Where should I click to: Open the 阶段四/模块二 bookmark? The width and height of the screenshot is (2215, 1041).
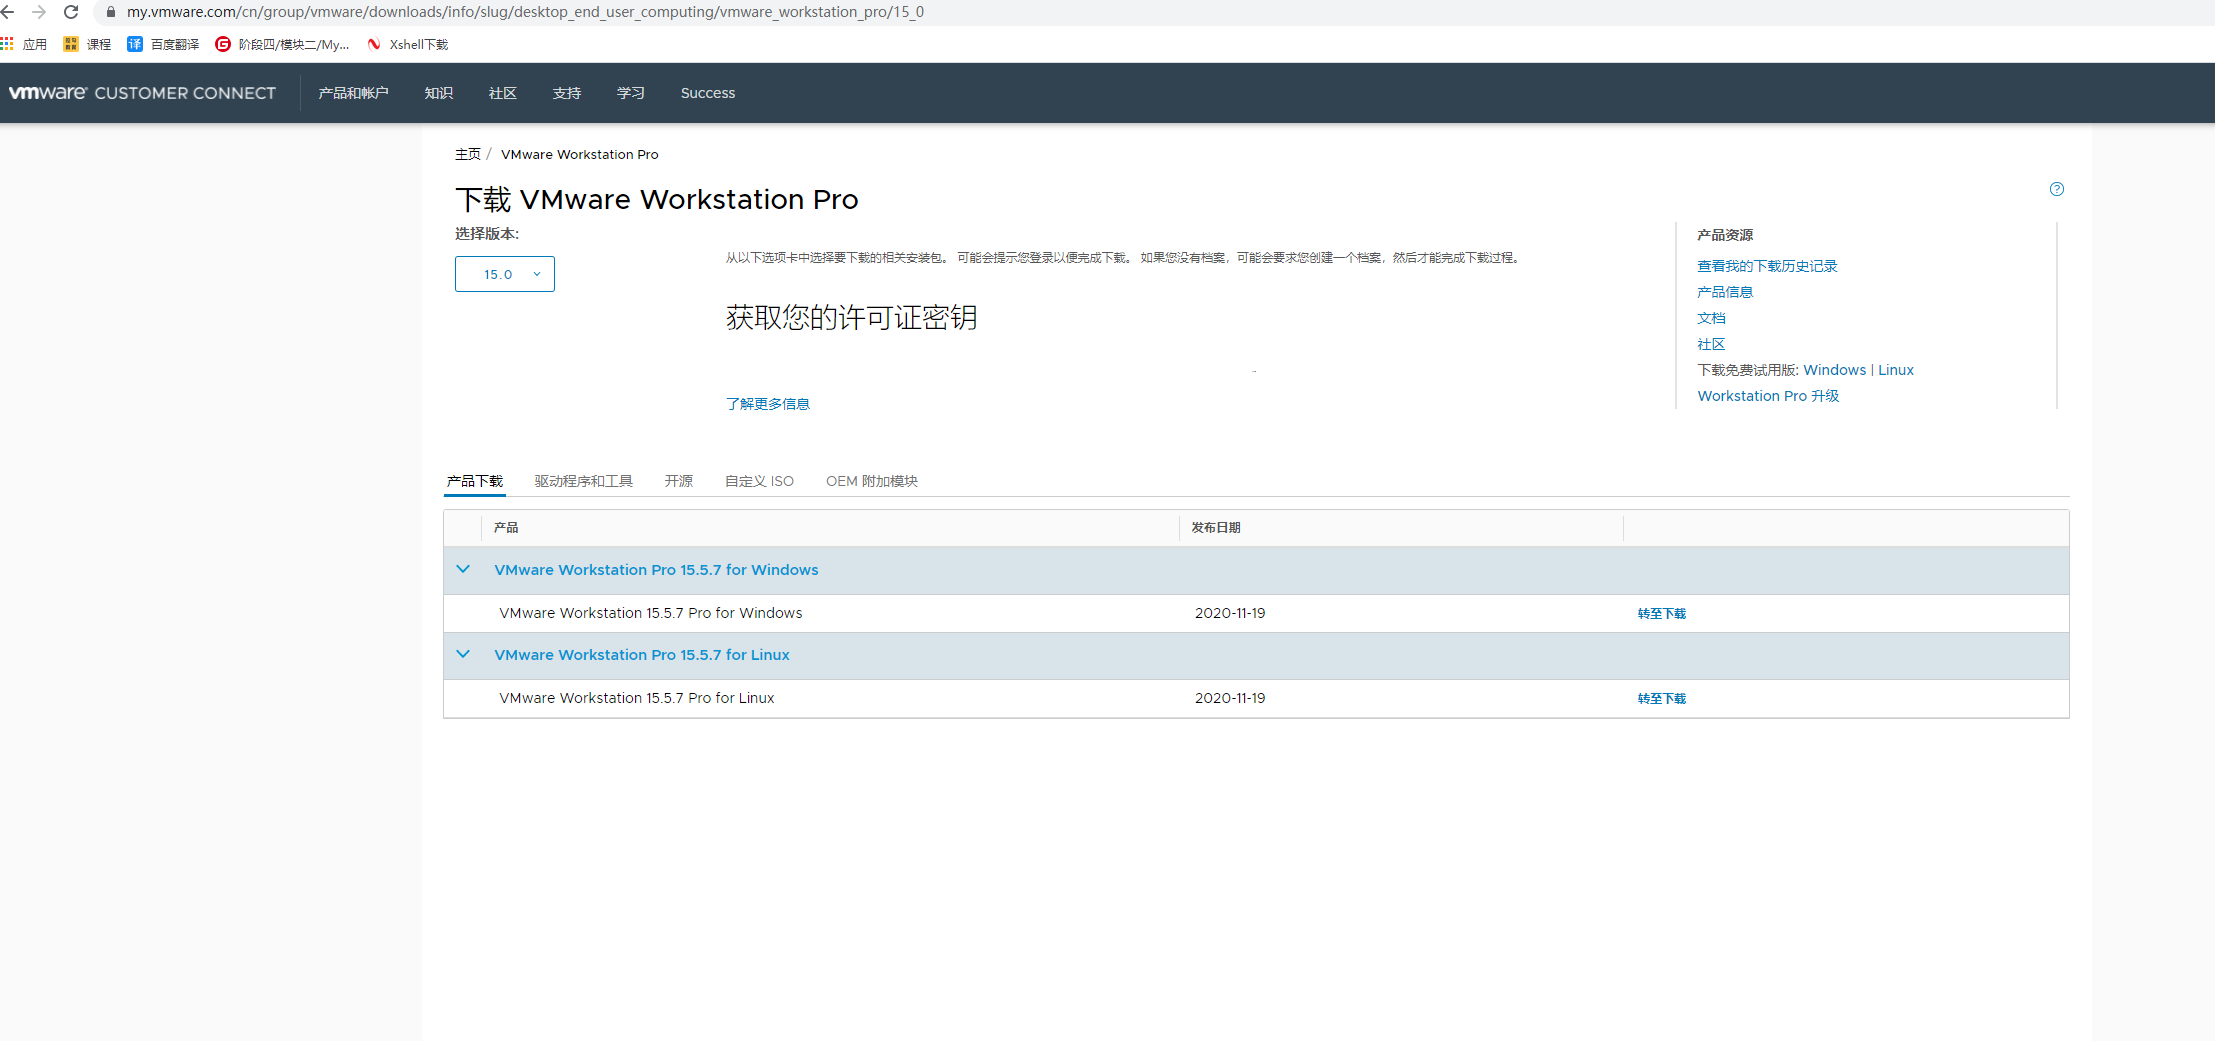tap(282, 44)
